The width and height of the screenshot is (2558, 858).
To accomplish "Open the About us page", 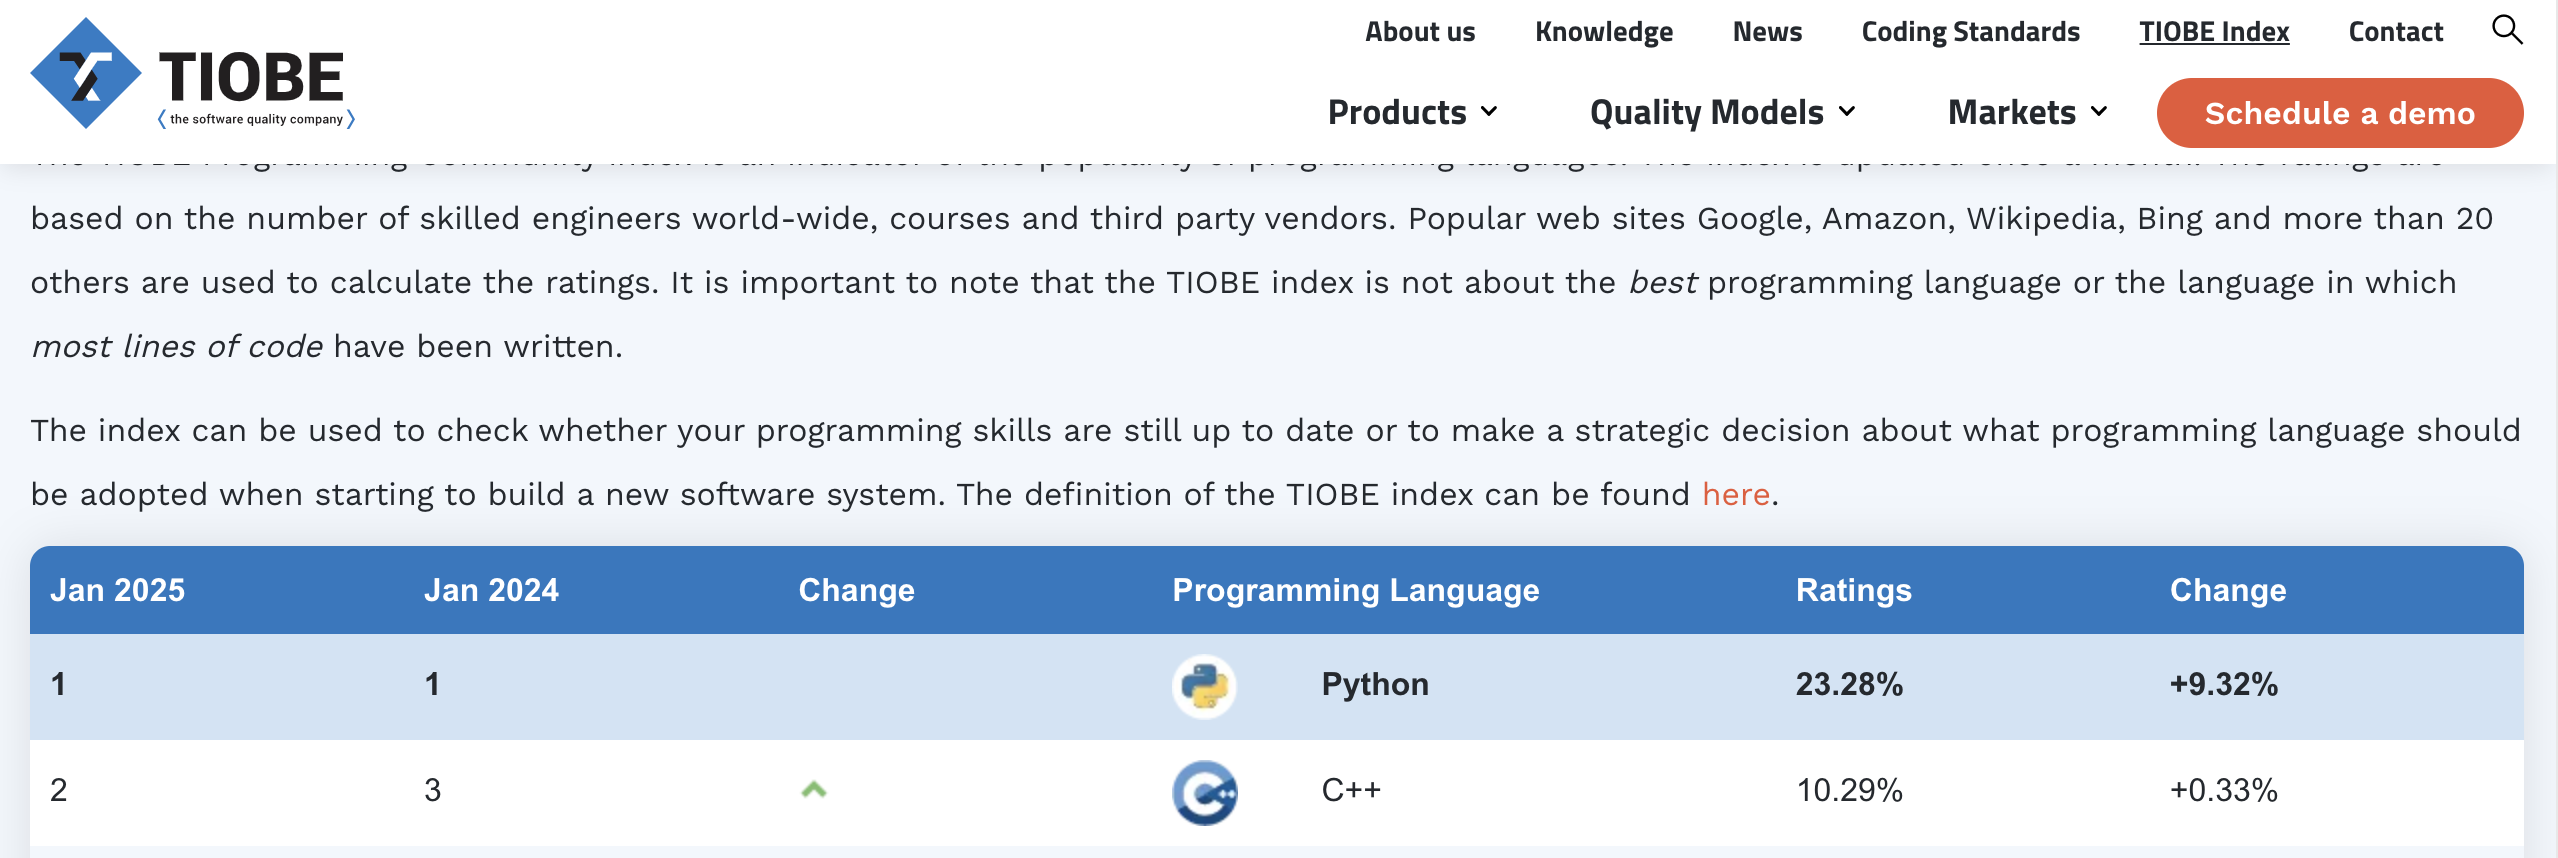I will (x=1420, y=32).
